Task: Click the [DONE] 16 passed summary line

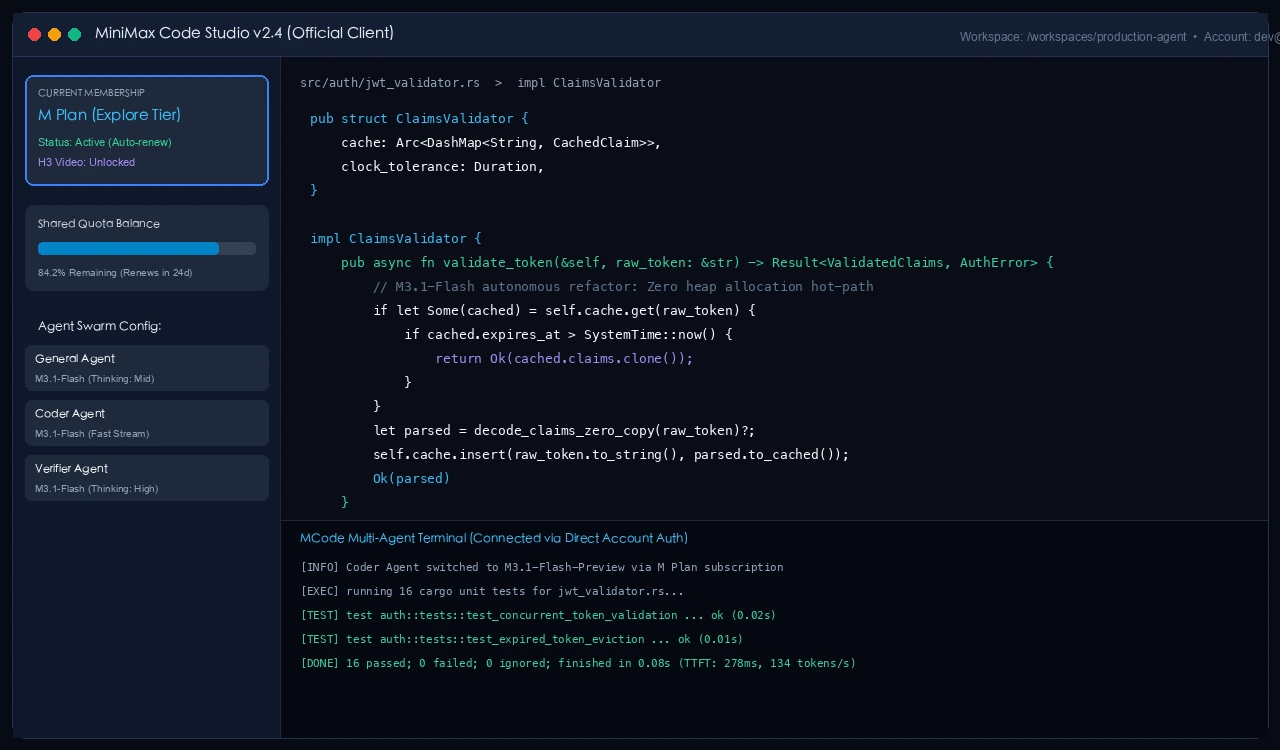Action: click(578, 663)
